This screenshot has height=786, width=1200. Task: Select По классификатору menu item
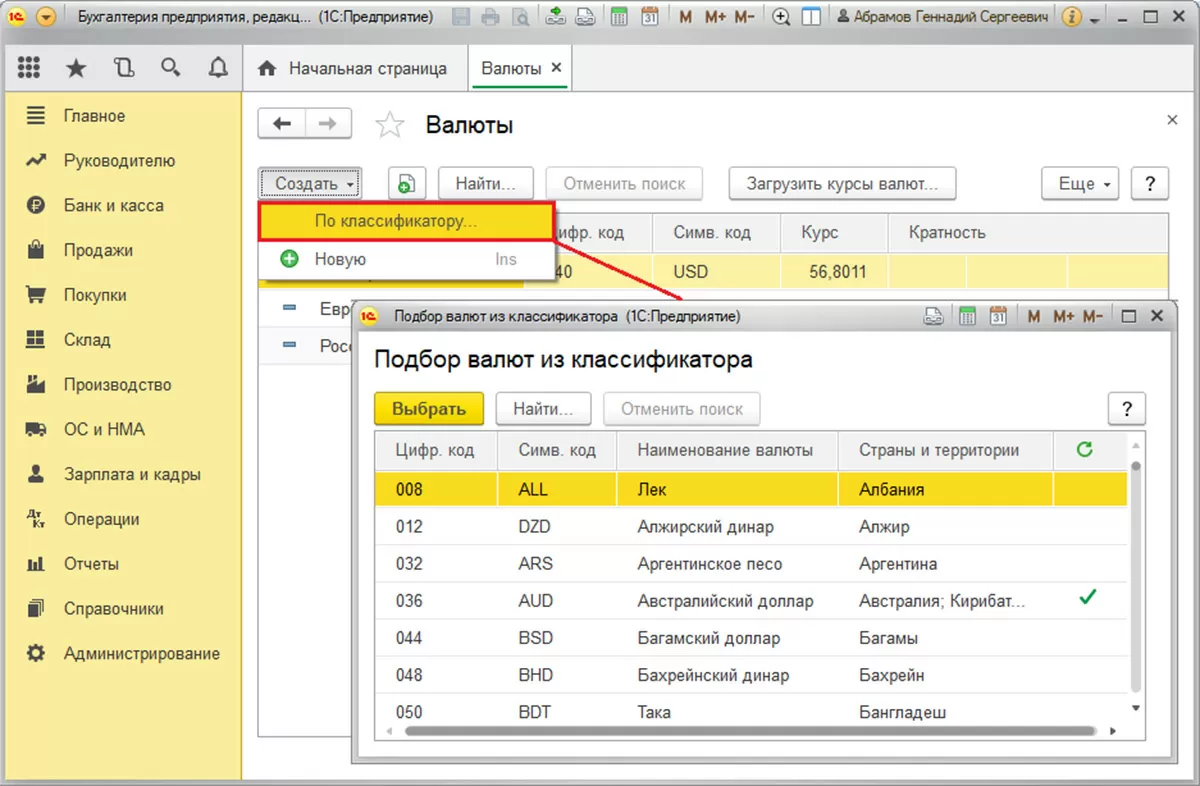click(x=396, y=222)
